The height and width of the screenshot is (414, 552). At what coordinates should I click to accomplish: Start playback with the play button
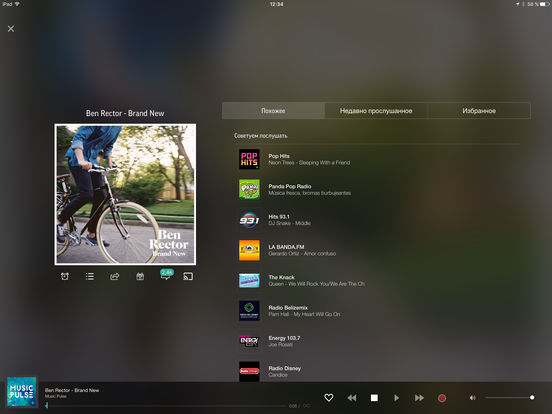(x=396, y=398)
